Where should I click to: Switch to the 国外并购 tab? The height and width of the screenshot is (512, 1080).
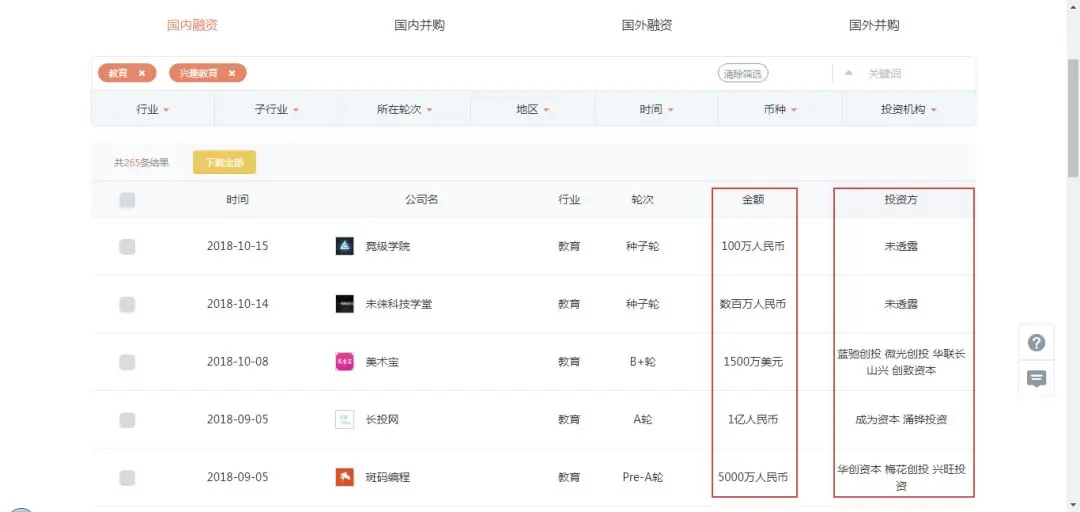click(874, 25)
